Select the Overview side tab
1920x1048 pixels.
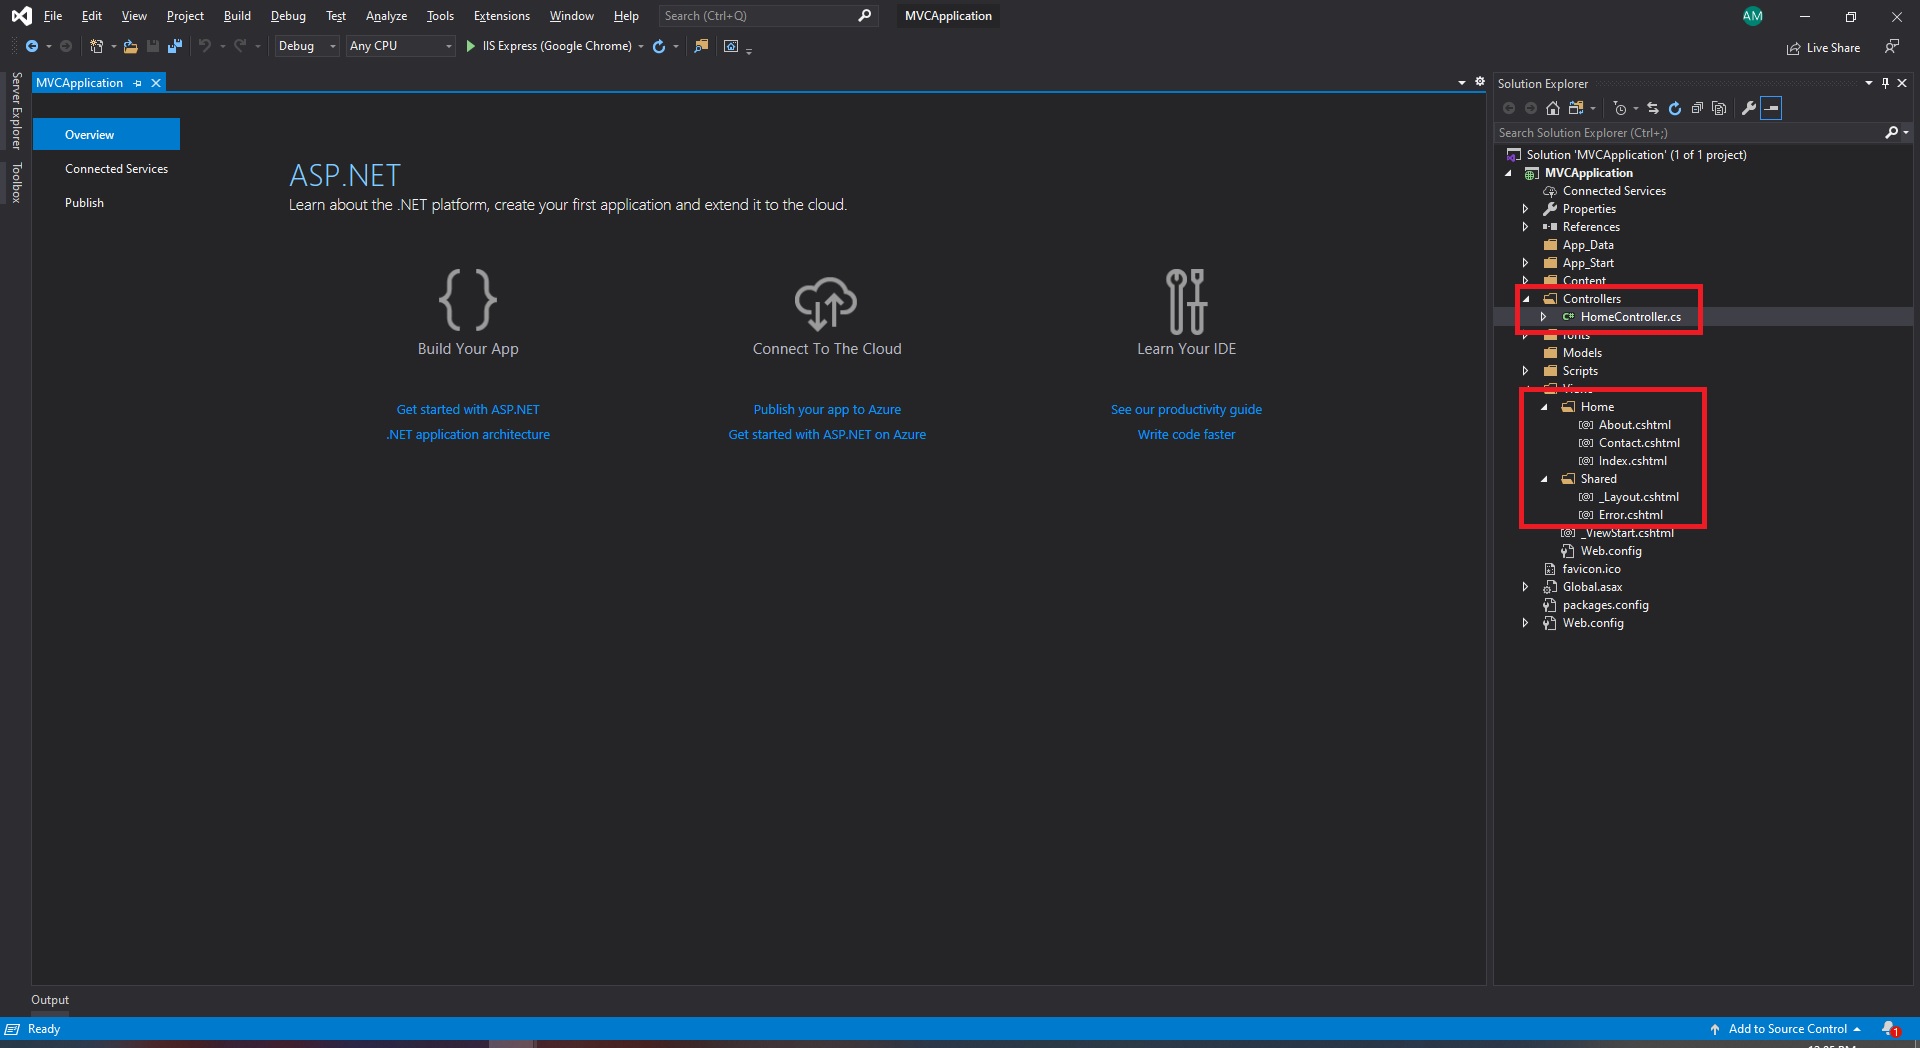pos(106,135)
